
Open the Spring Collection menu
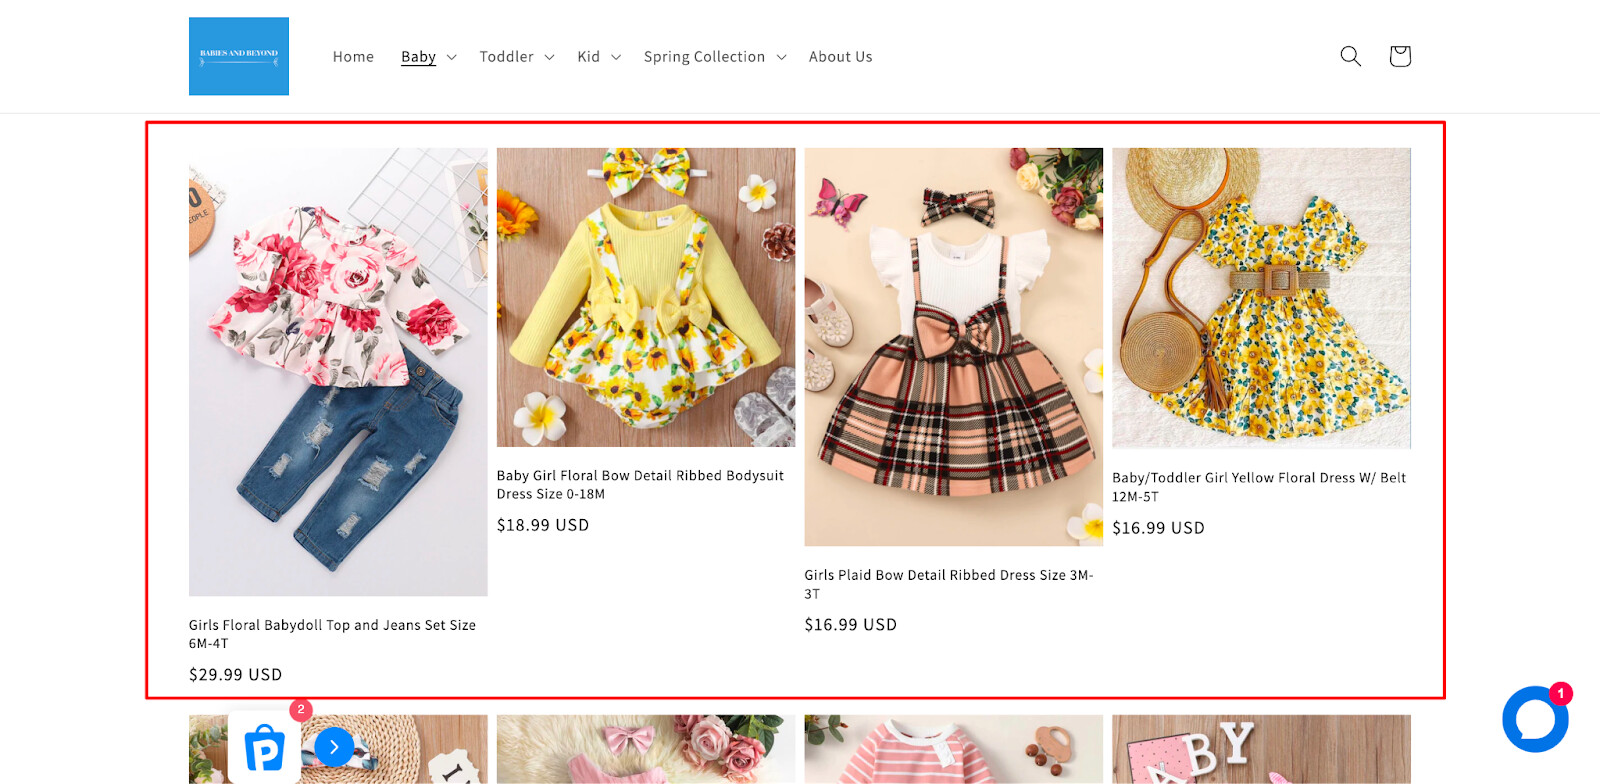(704, 57)
